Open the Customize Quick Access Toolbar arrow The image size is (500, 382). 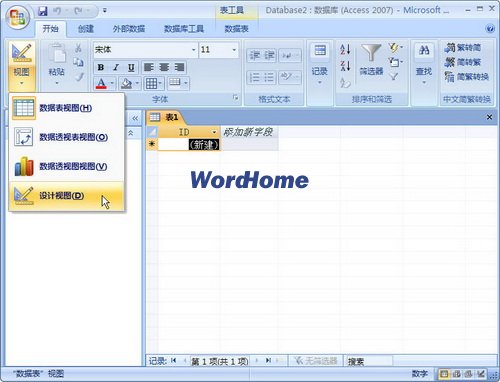105,11
